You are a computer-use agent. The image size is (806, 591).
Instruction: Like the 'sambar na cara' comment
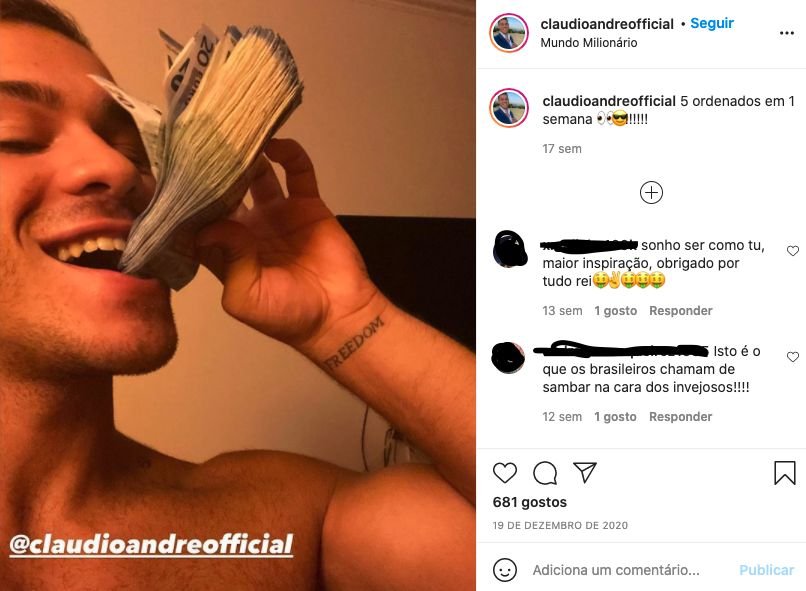pyautogui.click(x=793, y=357)
